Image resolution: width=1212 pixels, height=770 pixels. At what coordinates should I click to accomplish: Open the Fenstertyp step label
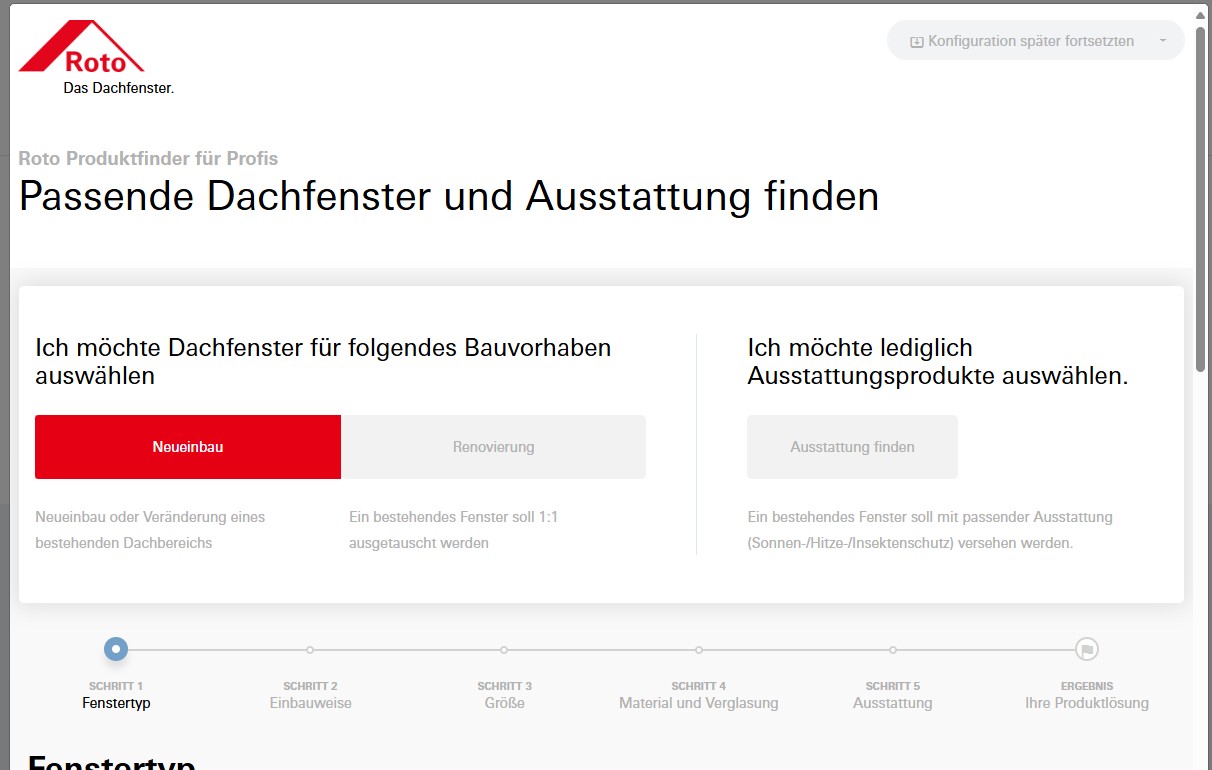point(116,703)
